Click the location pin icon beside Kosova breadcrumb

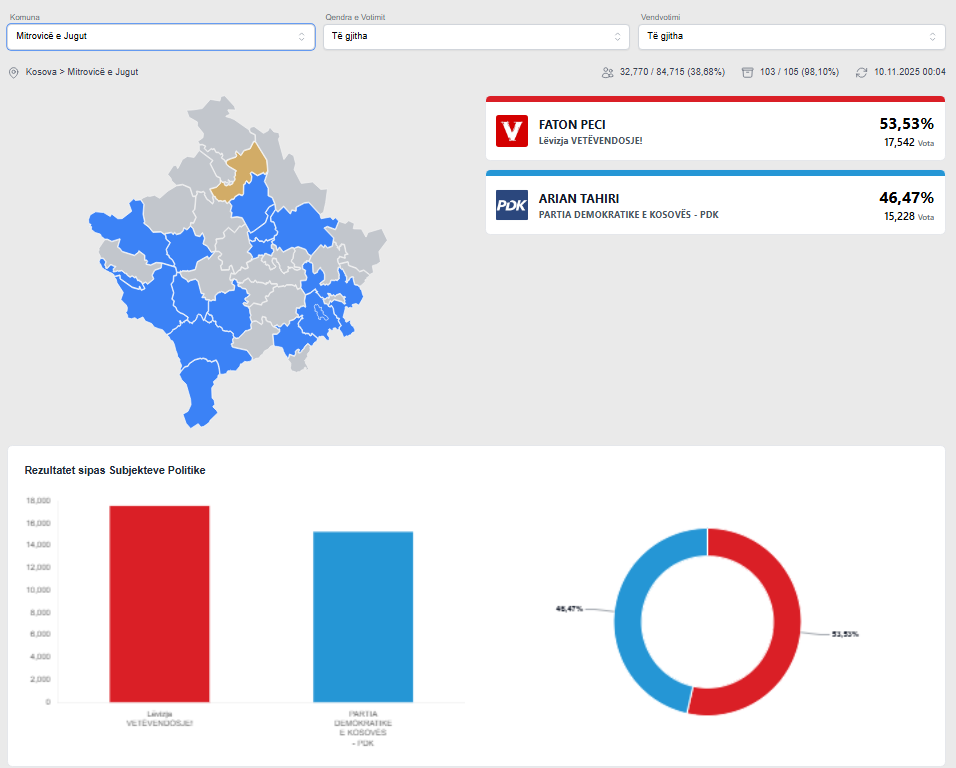(14, 72)
